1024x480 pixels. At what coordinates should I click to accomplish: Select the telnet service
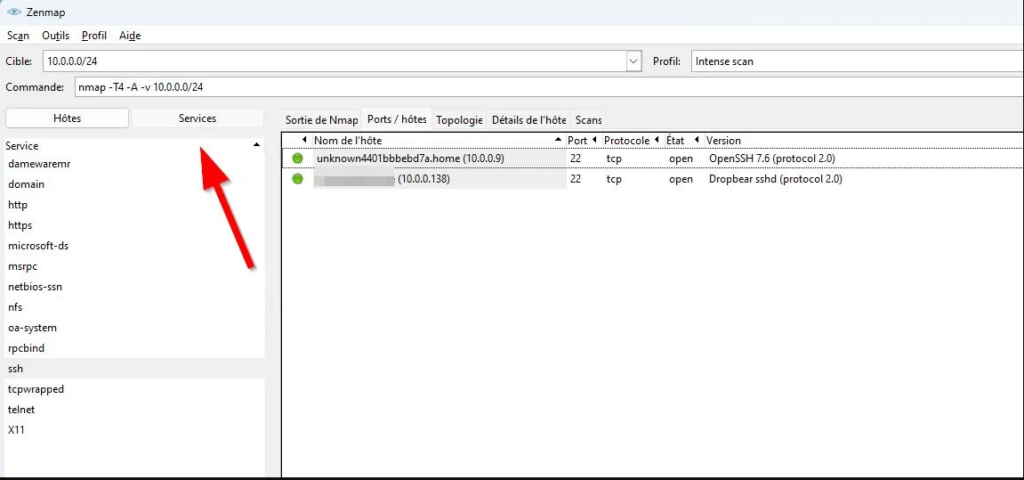pos(135,409)
